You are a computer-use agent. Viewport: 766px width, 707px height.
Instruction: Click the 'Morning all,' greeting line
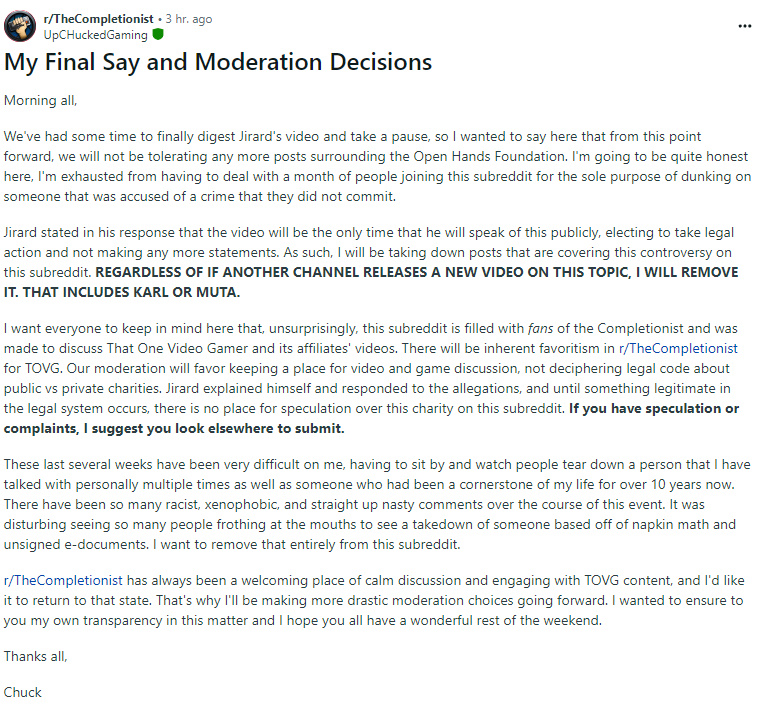point(41,101)
